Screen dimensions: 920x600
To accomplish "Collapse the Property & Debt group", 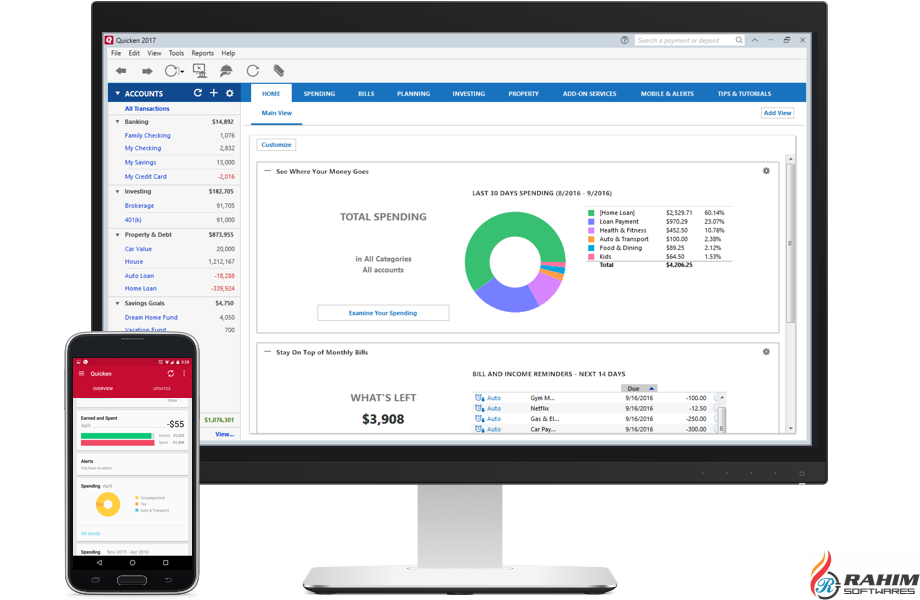I will [x=117, y=235].
